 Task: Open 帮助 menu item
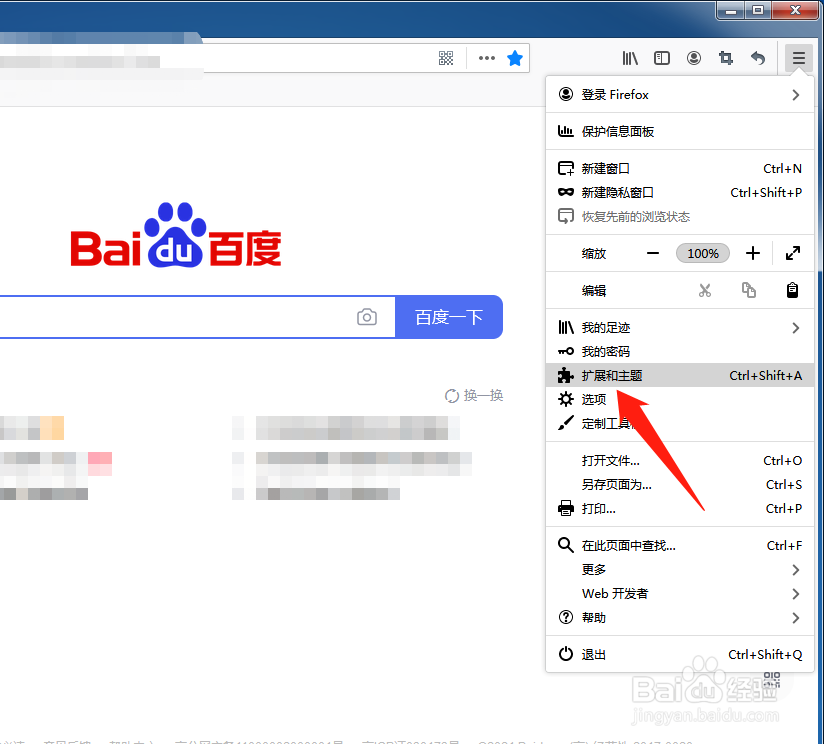click(x=680, y=617)
